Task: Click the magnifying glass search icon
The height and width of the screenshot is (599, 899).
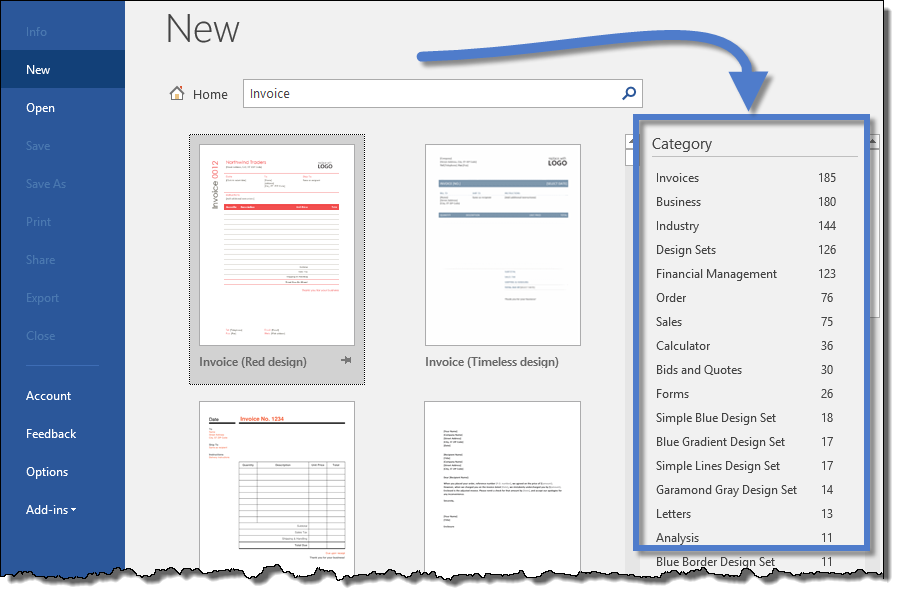Action: coord(629,94)
